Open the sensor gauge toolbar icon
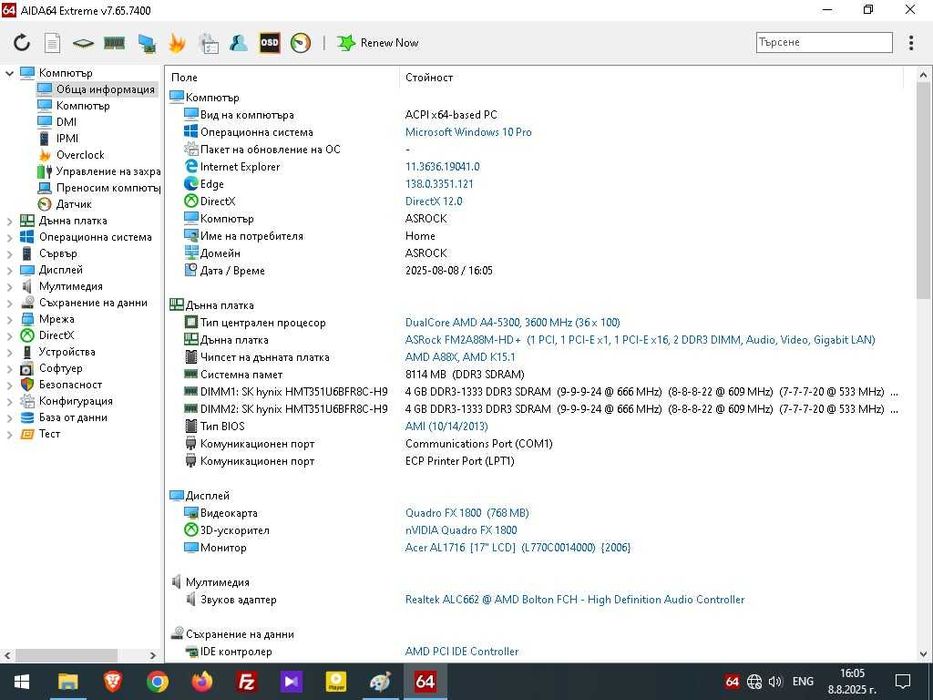 coord(301,43)
